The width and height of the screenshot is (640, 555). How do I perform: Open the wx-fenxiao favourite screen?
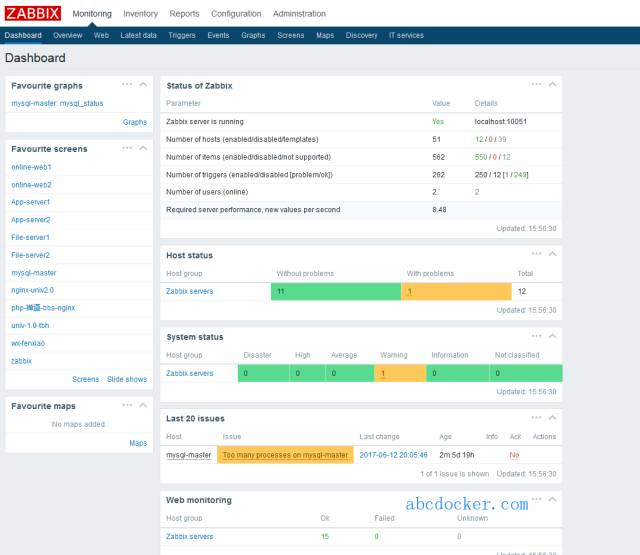tap(28, 343)
